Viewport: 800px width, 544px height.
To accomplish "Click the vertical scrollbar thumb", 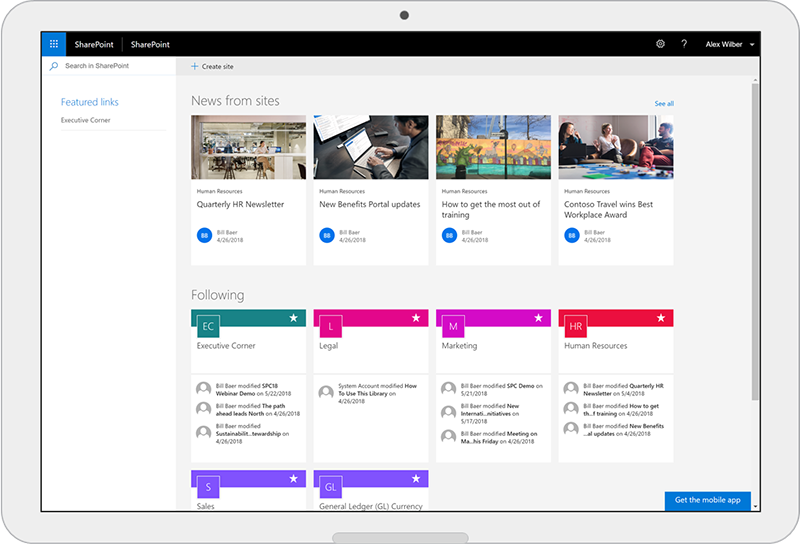I will [755, 241].
